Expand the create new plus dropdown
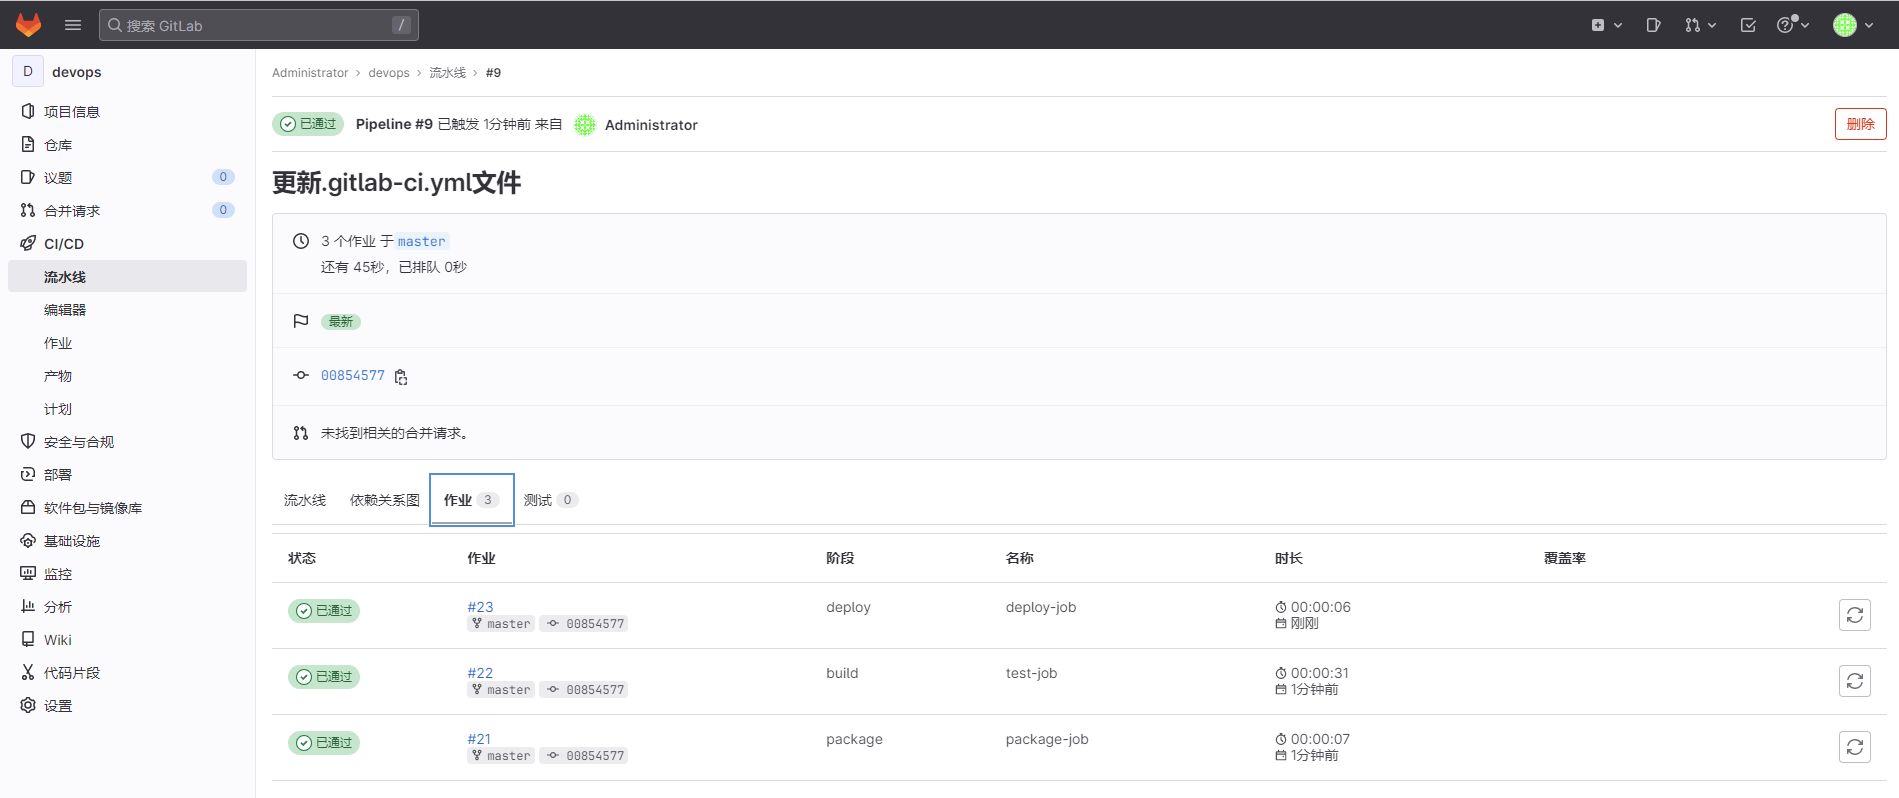The image size is (1899, 798). click(x=1606, y=25)
